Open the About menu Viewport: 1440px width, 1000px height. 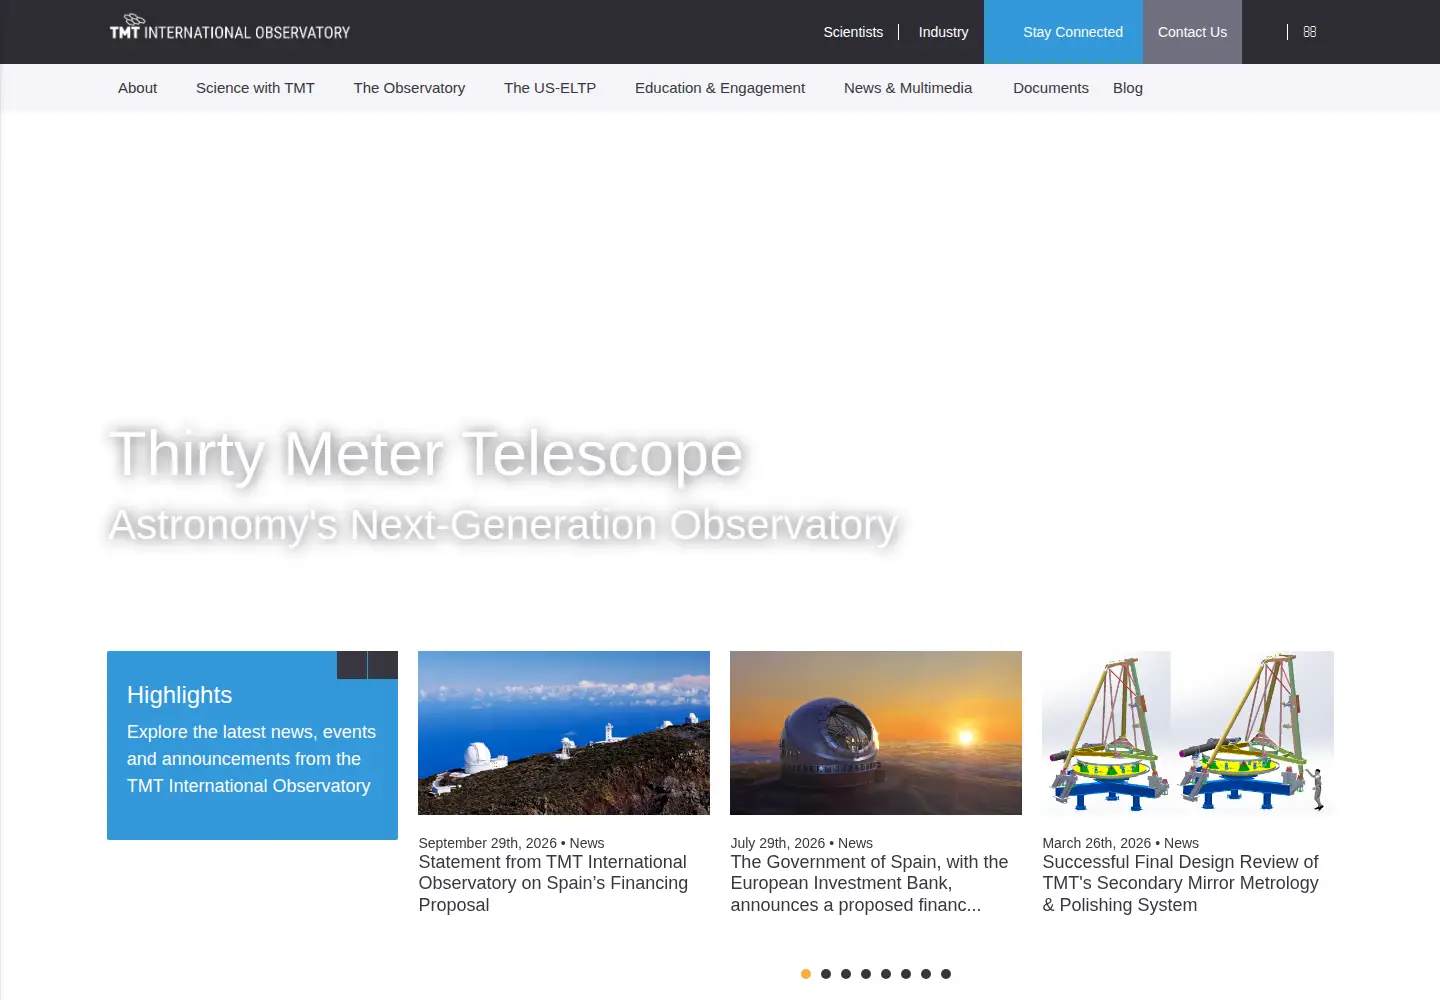138,88
